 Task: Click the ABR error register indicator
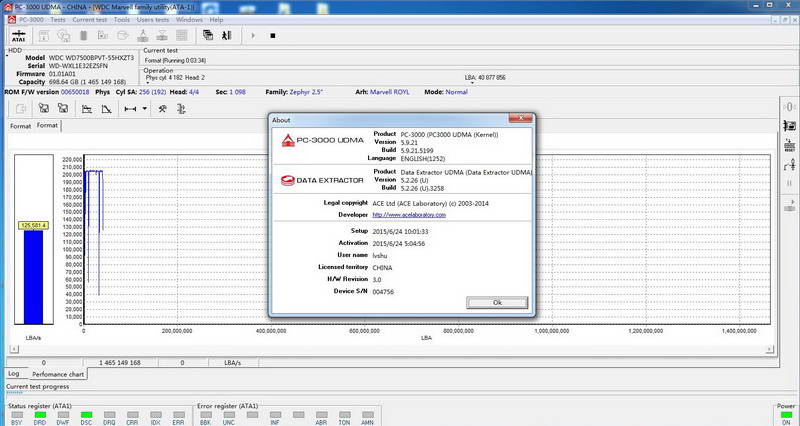321,415
